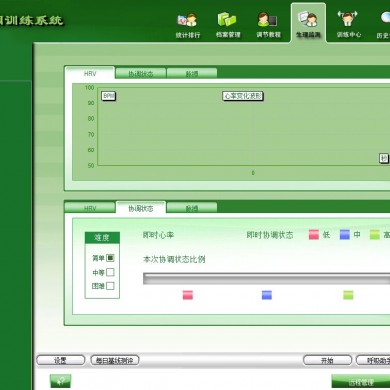This screenshot has width=390, height=390.
Task: Click the 每日基线测评 daily baseline button
Action: click(x=115, y=360)
